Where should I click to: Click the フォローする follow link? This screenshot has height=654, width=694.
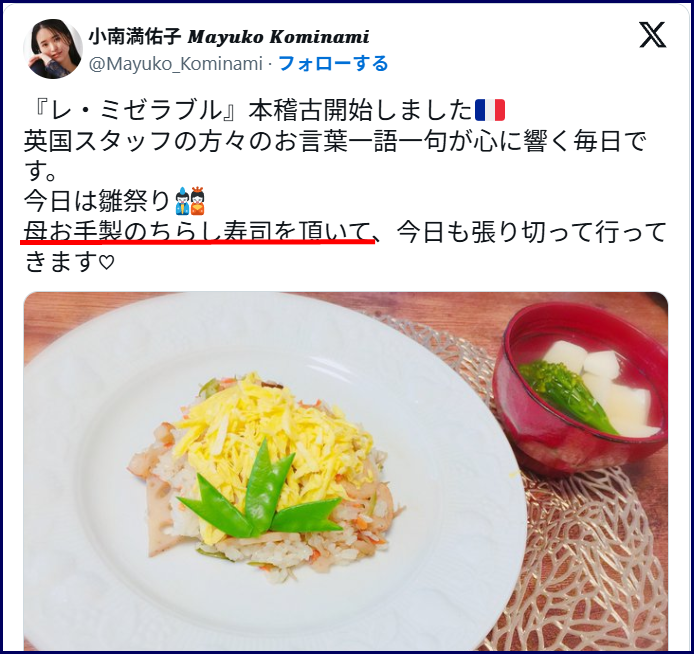[333, 64]
